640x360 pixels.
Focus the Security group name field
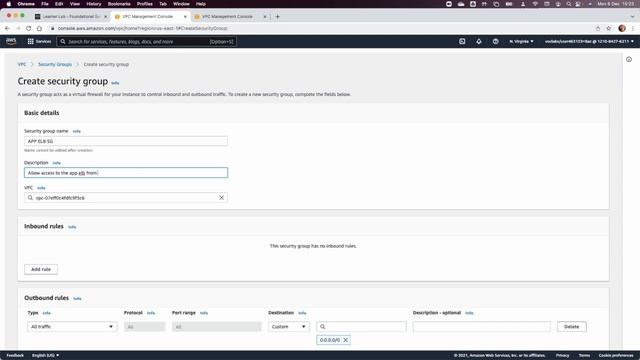tap(126, 141)
